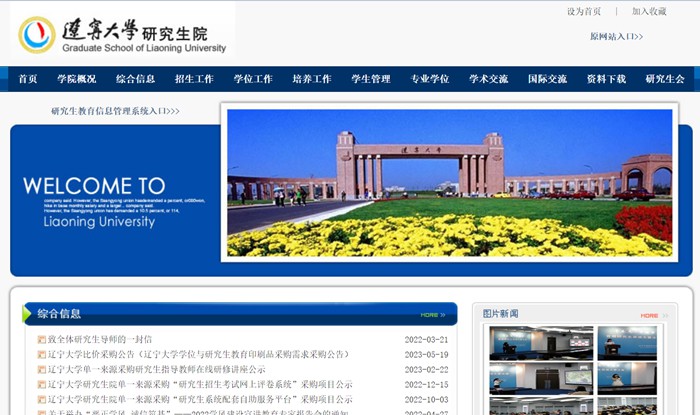This screenshot has width=700, height=415.
Task: Open the 研究生会 menu item
Action: pyautogui.click(x=665, y=79)
